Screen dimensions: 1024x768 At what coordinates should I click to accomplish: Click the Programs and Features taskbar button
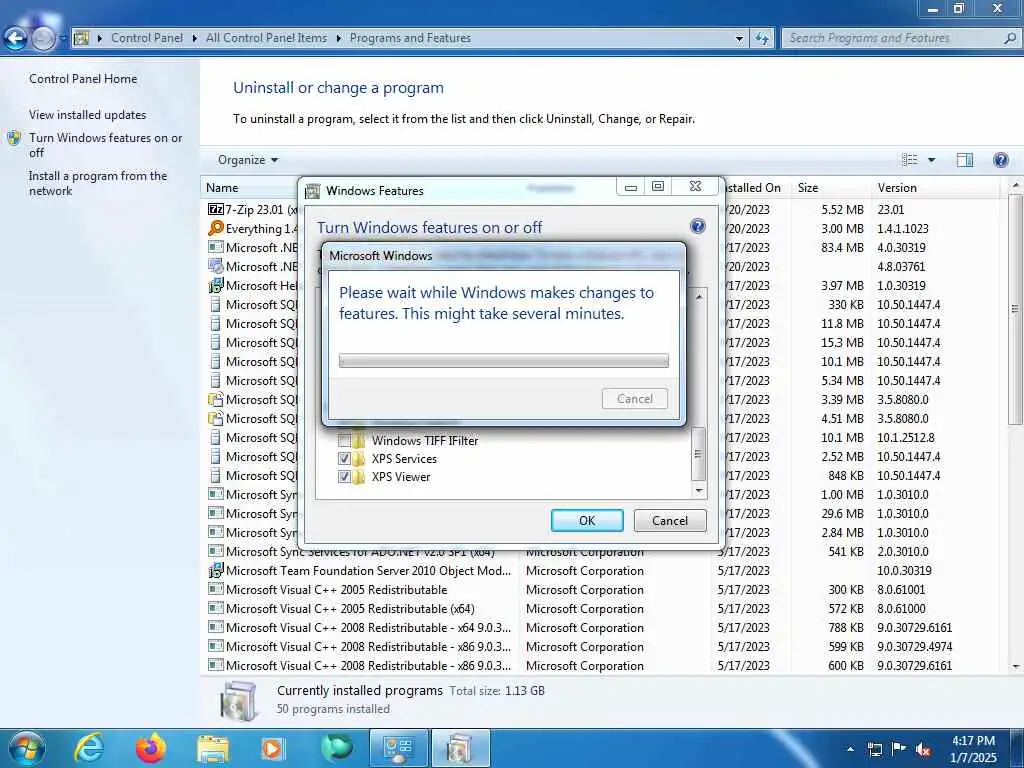pyautogui.click(x=460, y=748)
